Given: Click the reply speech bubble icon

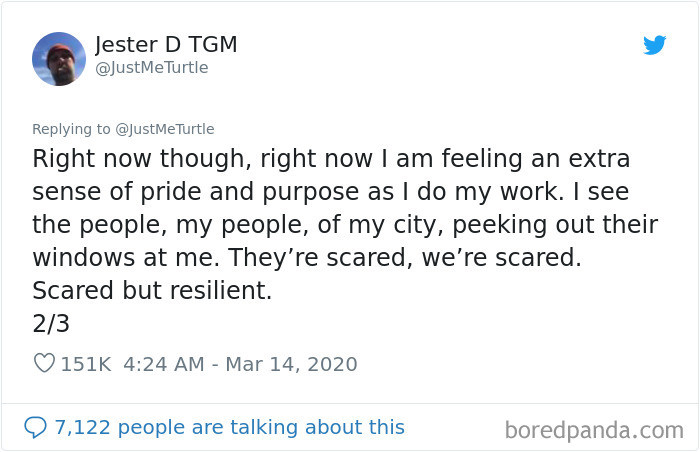Looking at the screenshot, I should click(x=35, y=427).
